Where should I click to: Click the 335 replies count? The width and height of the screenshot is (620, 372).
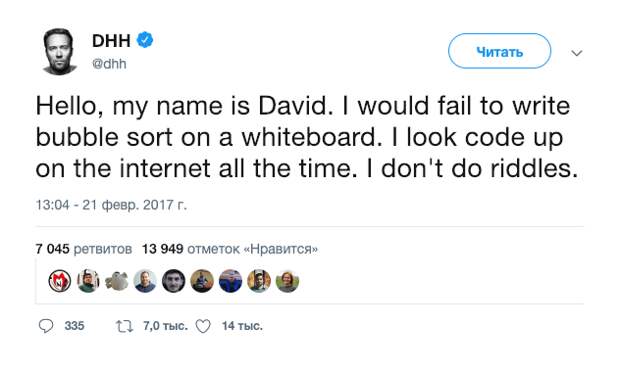[74, 326]
